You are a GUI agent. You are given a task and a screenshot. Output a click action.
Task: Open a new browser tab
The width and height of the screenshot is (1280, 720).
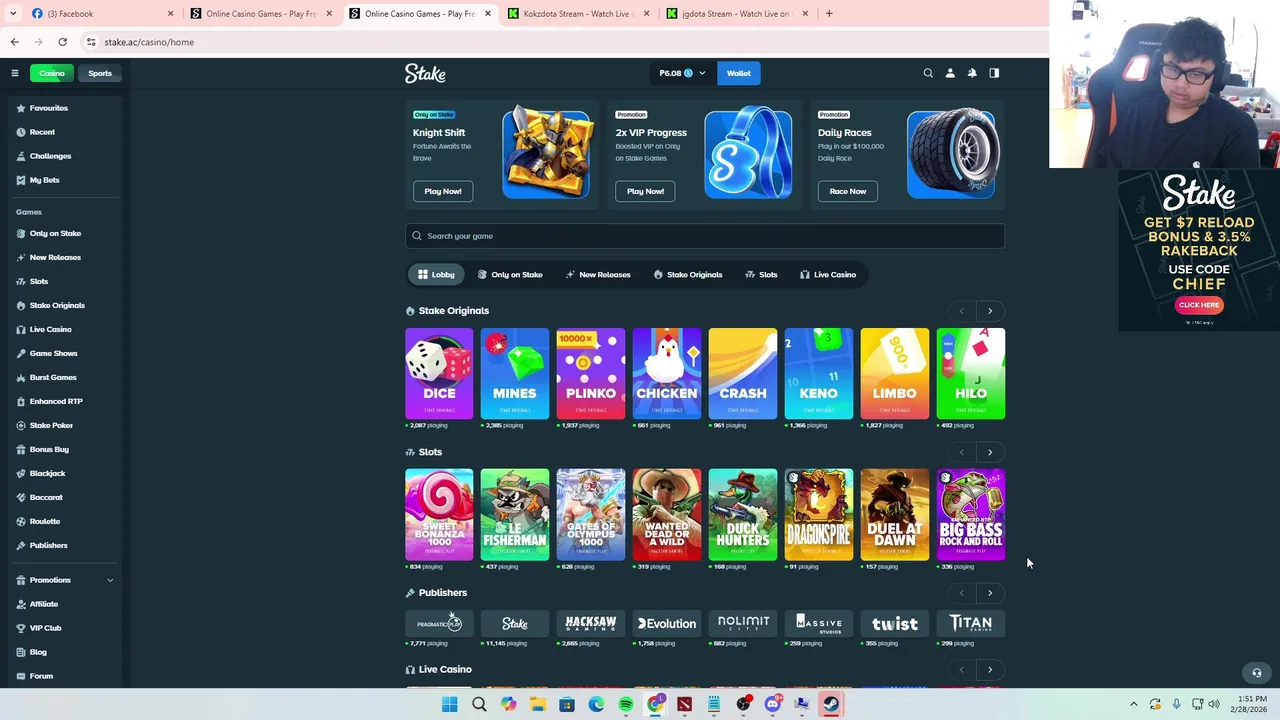tap(829, 14)
